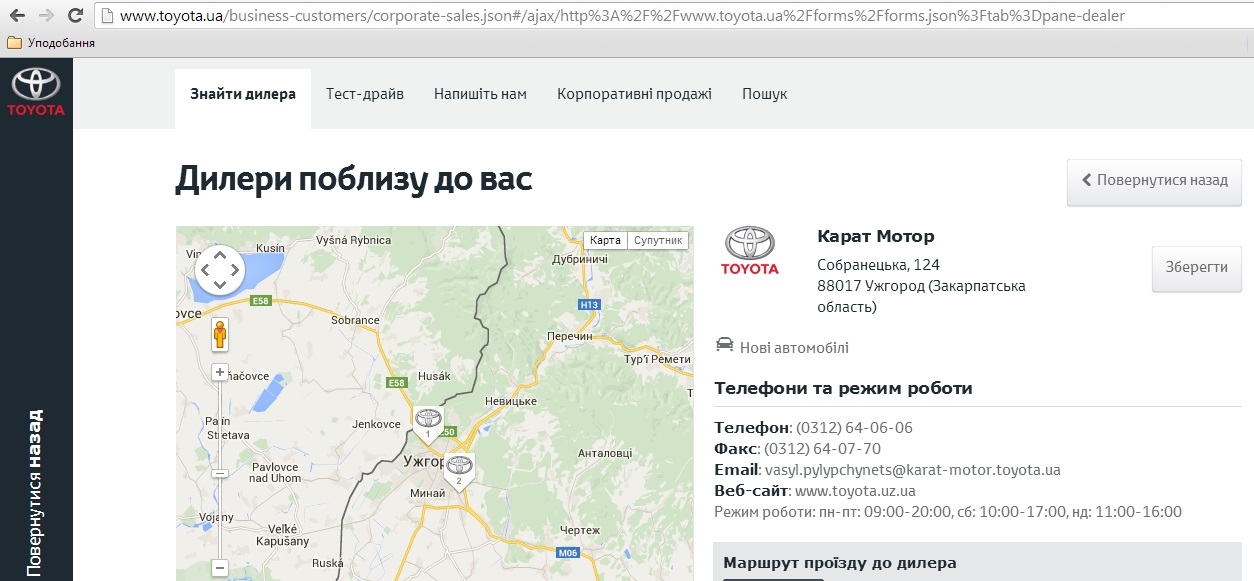
Task: Click the Повернутися назад button
Action: point(1154,182)
